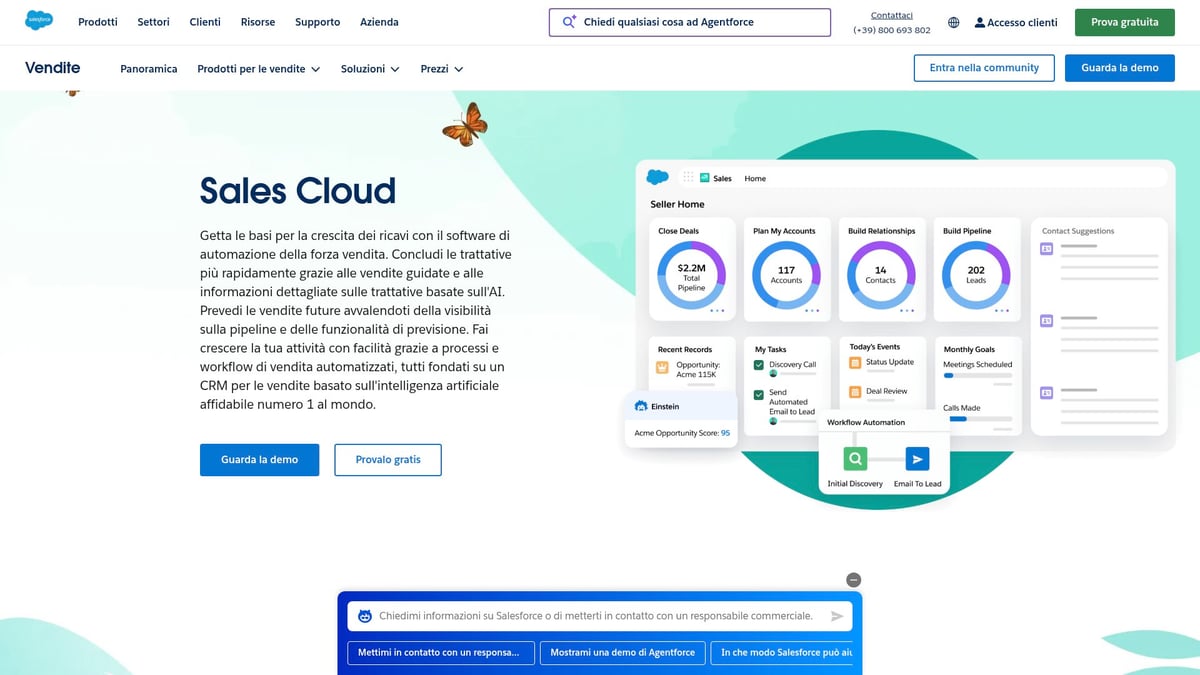Open the globe language selector
This screenshot has width=1200, height=675.
click(x=953, y=21)
